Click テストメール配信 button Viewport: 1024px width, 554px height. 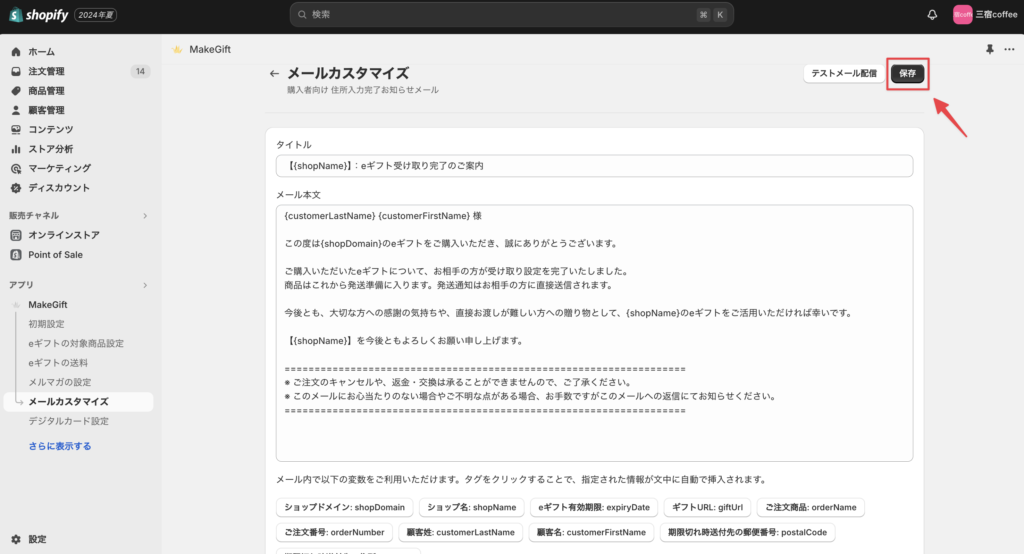click(844, 73)
